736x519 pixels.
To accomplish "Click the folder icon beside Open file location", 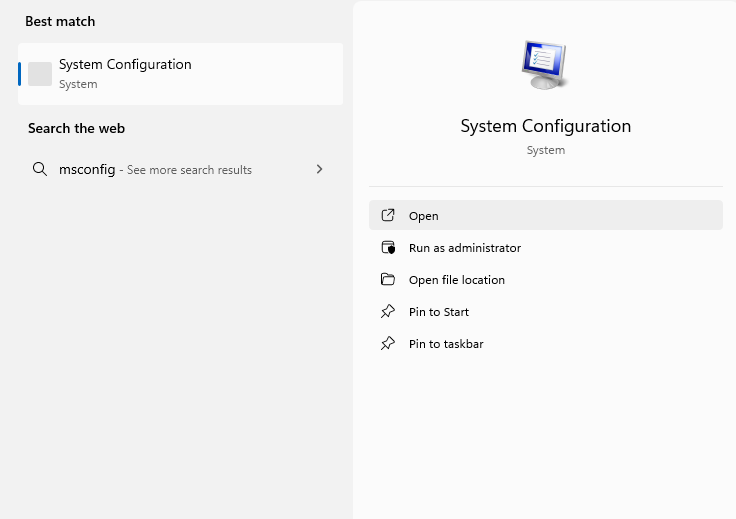I will (388, 280).
